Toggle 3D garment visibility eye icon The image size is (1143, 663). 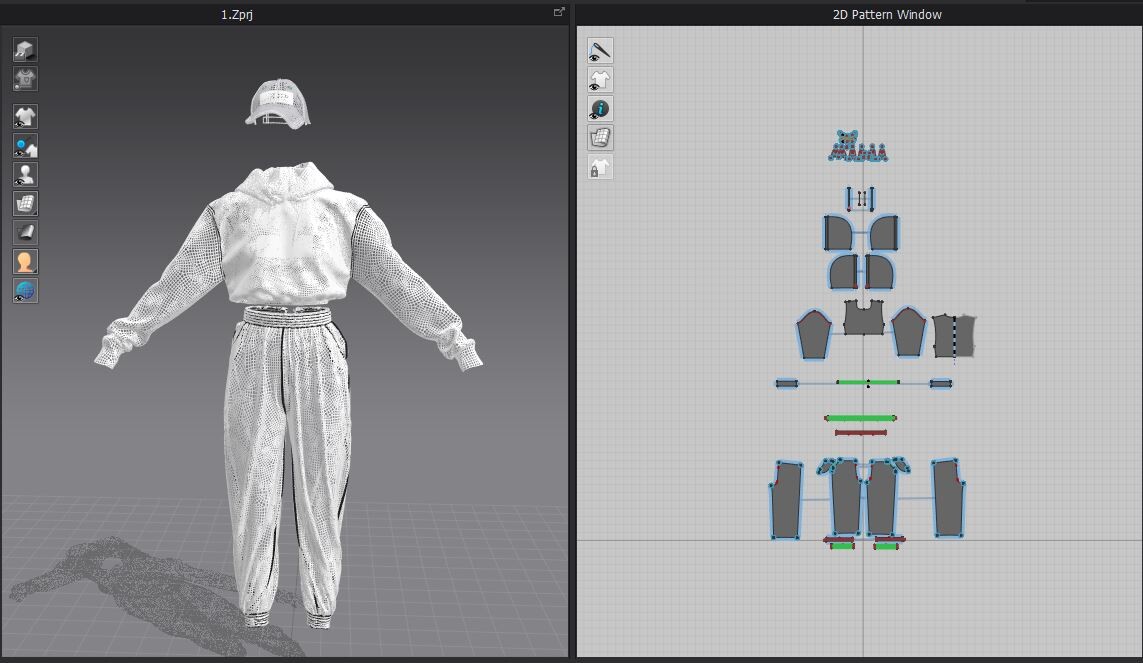pos(25,117)
